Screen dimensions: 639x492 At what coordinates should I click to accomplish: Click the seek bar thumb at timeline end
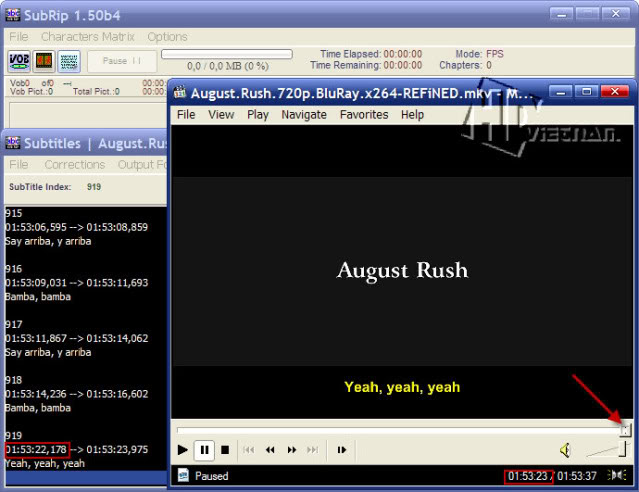pos(625,430)
